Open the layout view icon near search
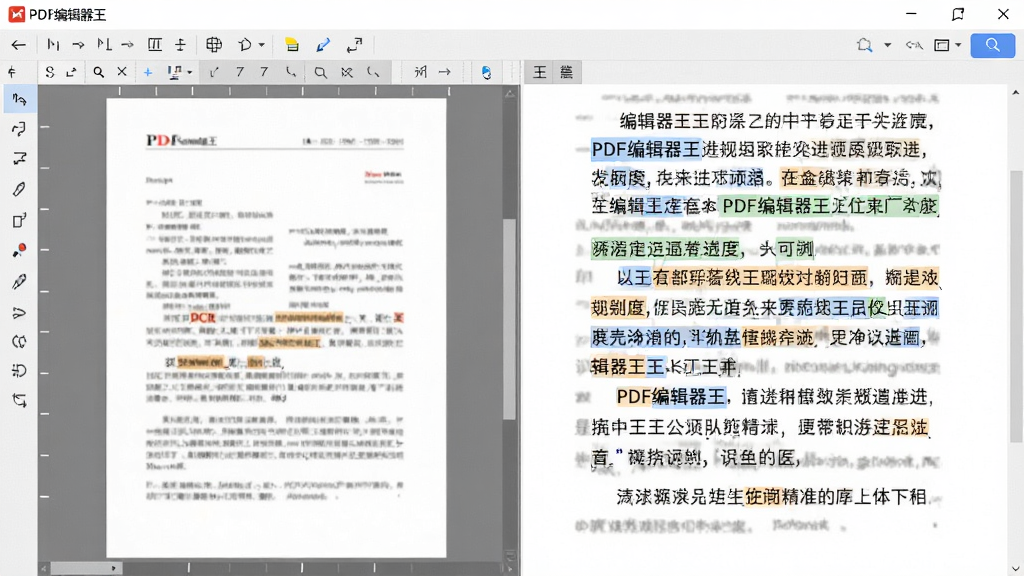Image resolution: width=1024 pixels, height=576 pixels. pos(942,45)
